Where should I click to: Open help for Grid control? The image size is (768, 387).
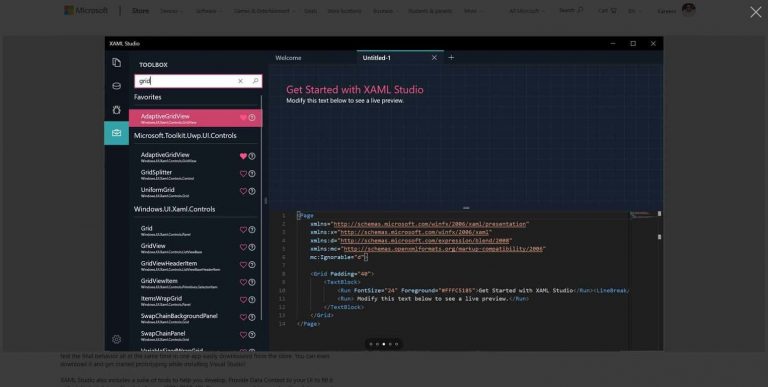[x=252, y=230]
